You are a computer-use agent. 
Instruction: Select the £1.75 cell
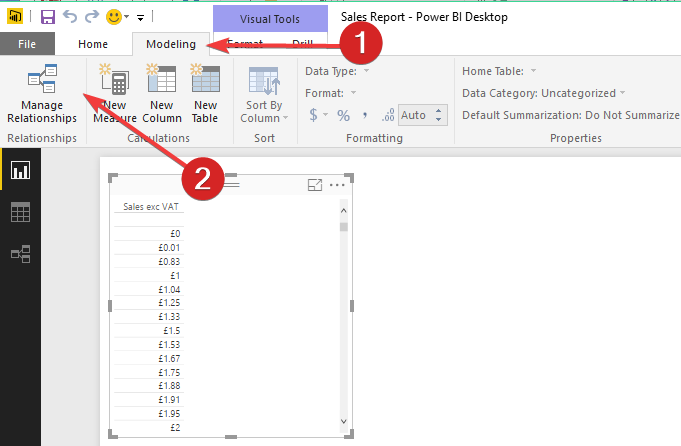[169, 372]
